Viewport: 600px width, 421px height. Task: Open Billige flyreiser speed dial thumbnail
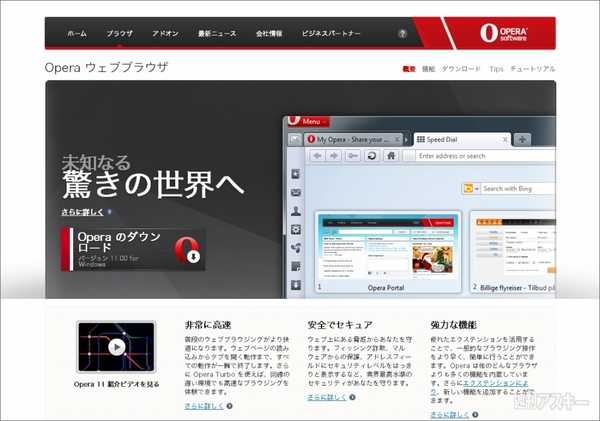point(513,251)
